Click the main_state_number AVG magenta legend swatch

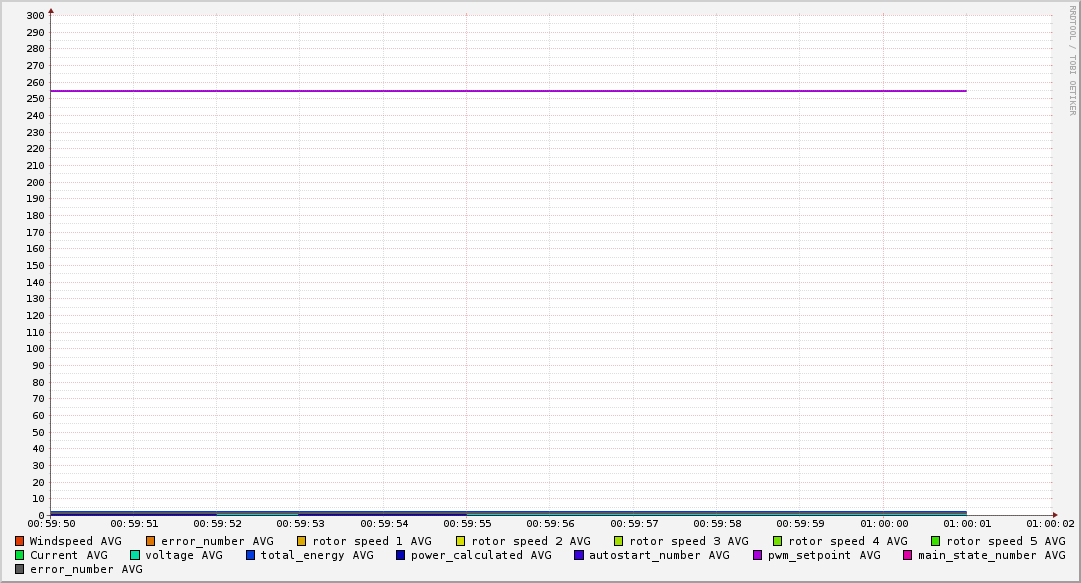tap(907, 555)
